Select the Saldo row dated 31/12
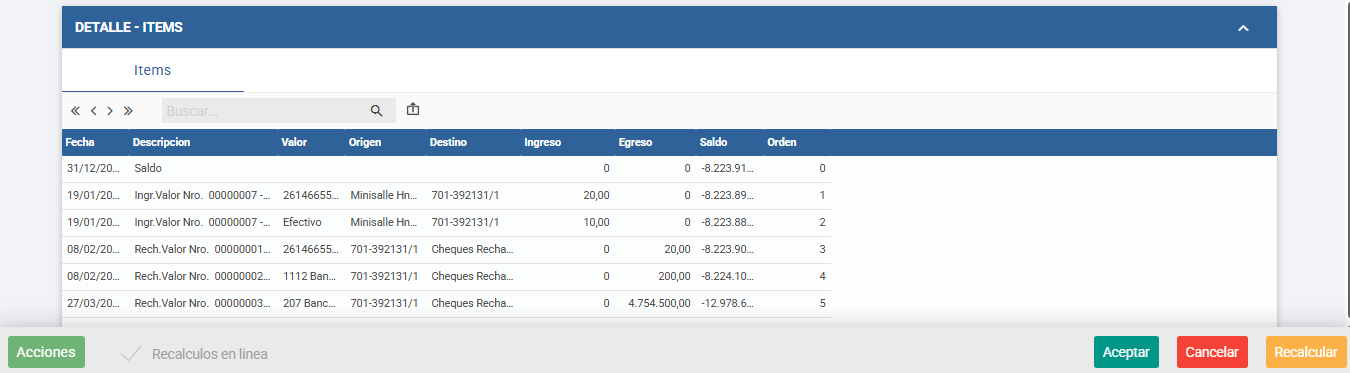Screen dimensions: 1350x373 [x=446, y=169]
